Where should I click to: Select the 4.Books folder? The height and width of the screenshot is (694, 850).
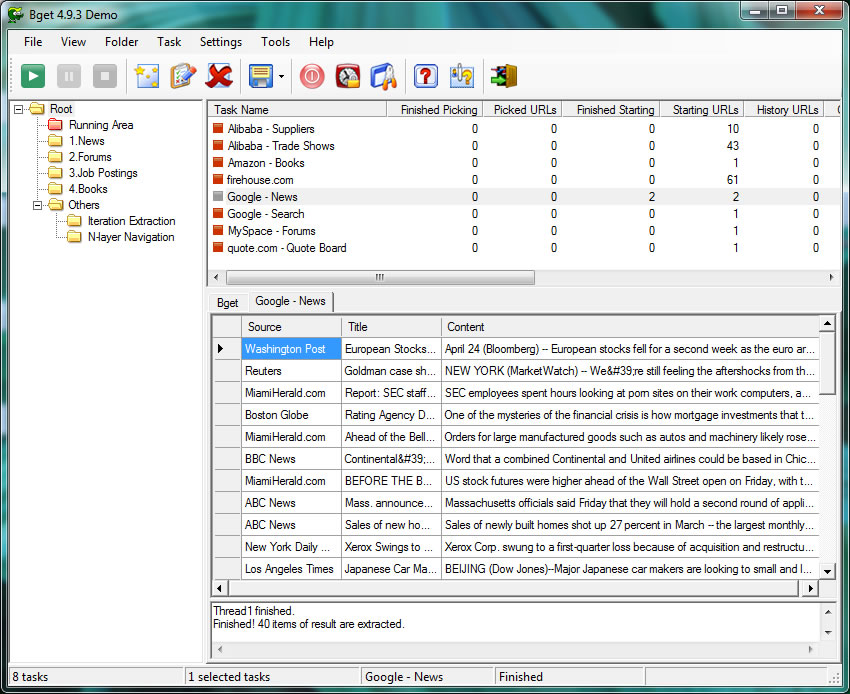[88, 189]
